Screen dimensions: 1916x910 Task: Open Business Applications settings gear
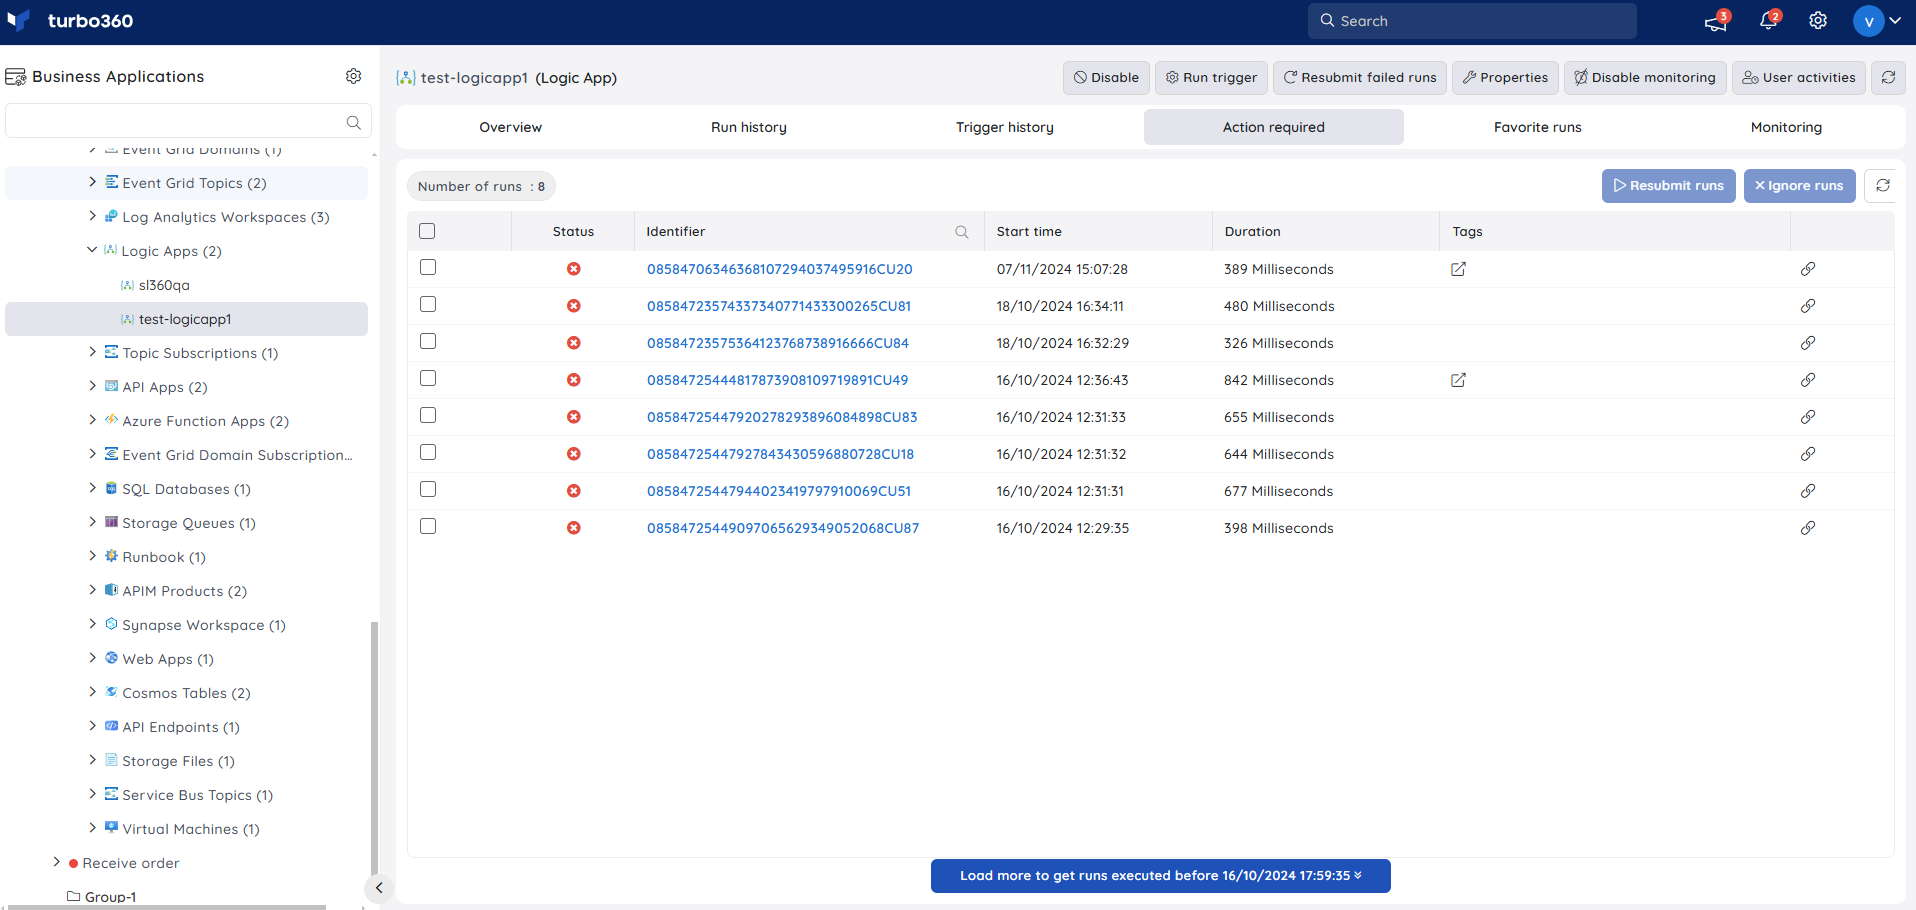353,76
